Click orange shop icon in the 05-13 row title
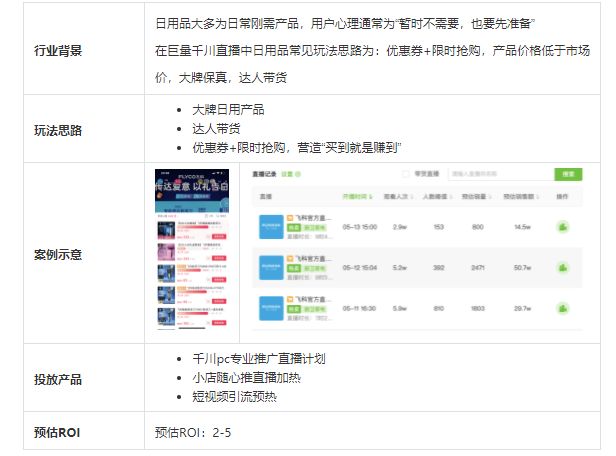Screen dimensions: 616x456 tap(290, 218)
